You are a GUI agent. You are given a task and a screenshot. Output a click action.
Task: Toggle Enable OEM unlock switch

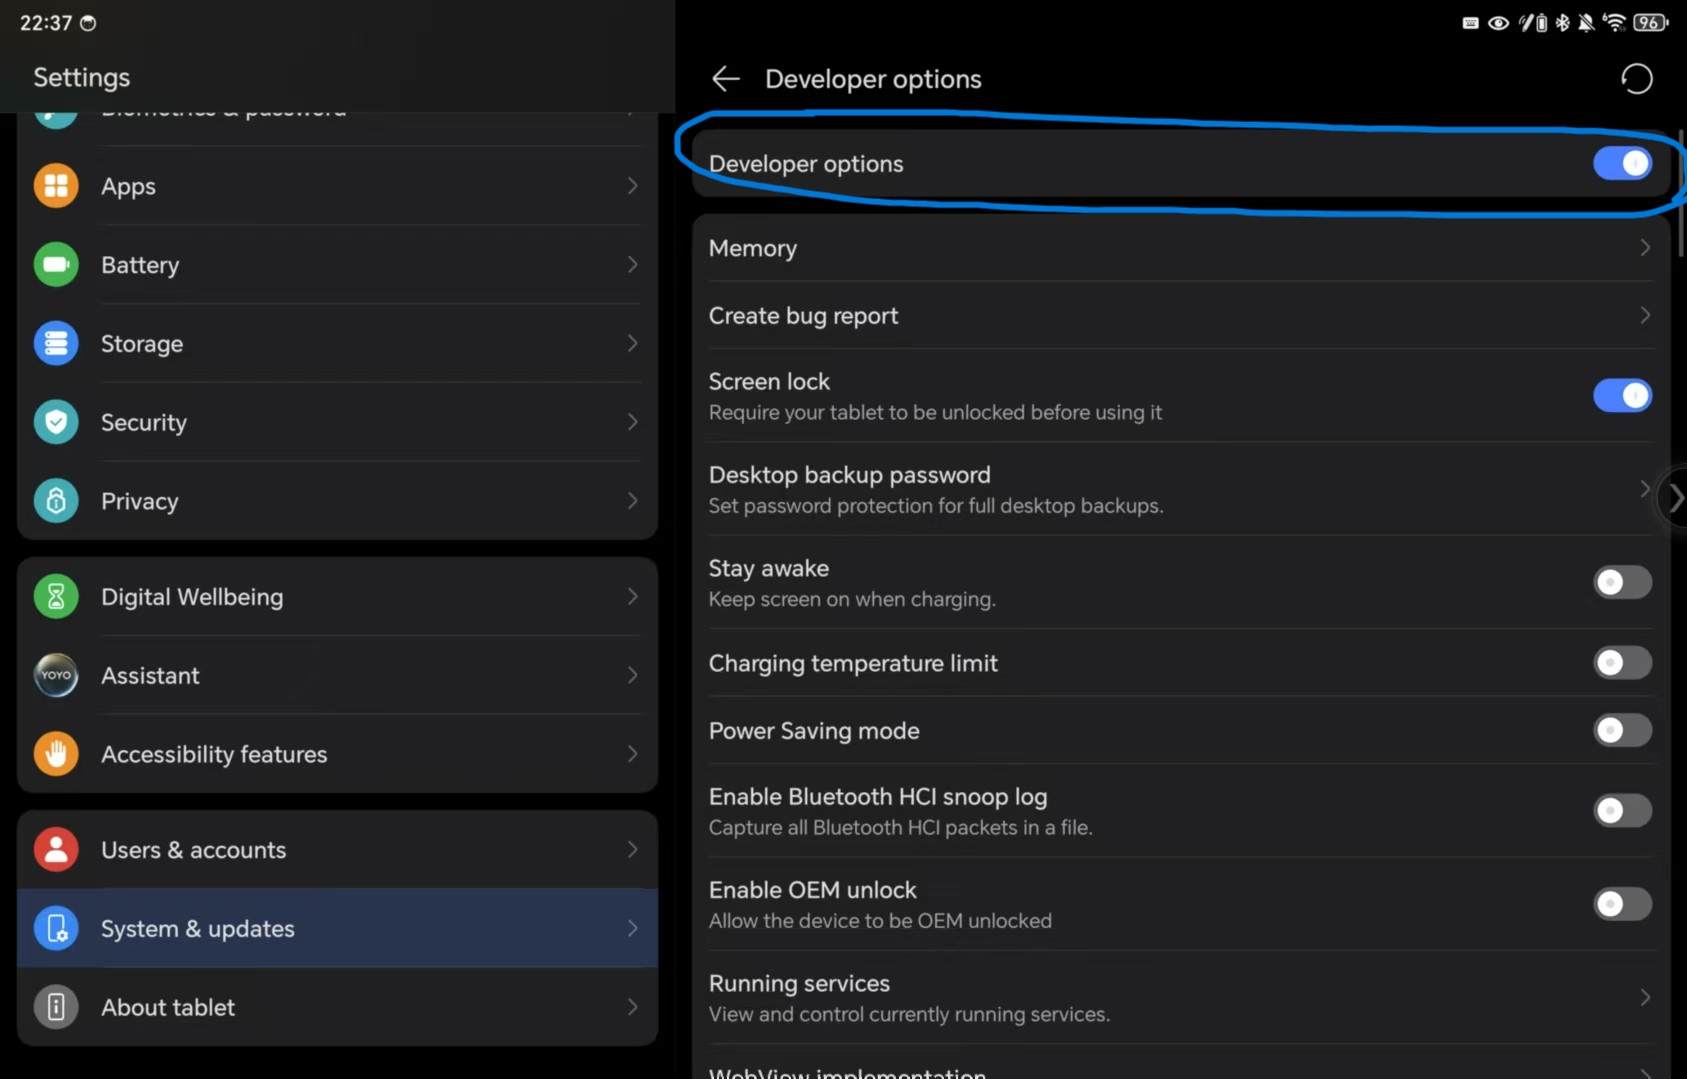click(x=1621, y=904)
